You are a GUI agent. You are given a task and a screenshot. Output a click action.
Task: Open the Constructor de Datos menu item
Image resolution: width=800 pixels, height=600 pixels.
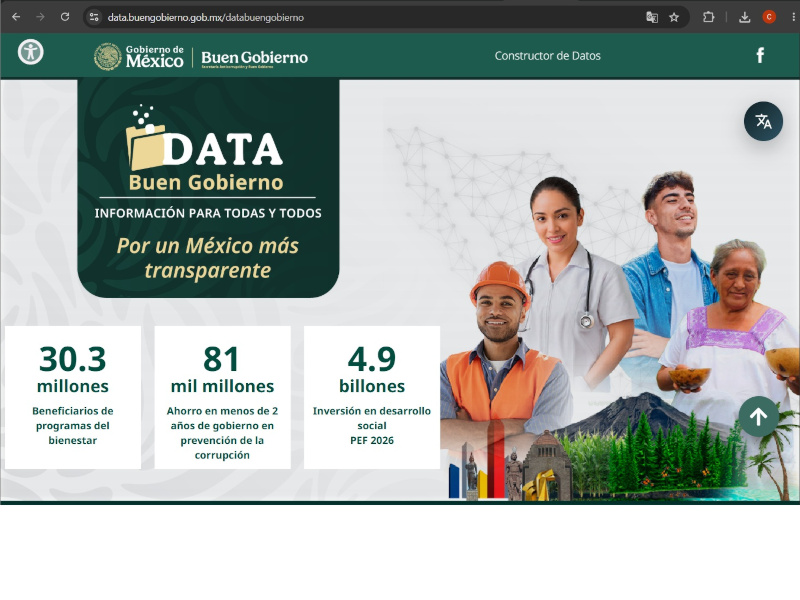click(x=547, y=56)
